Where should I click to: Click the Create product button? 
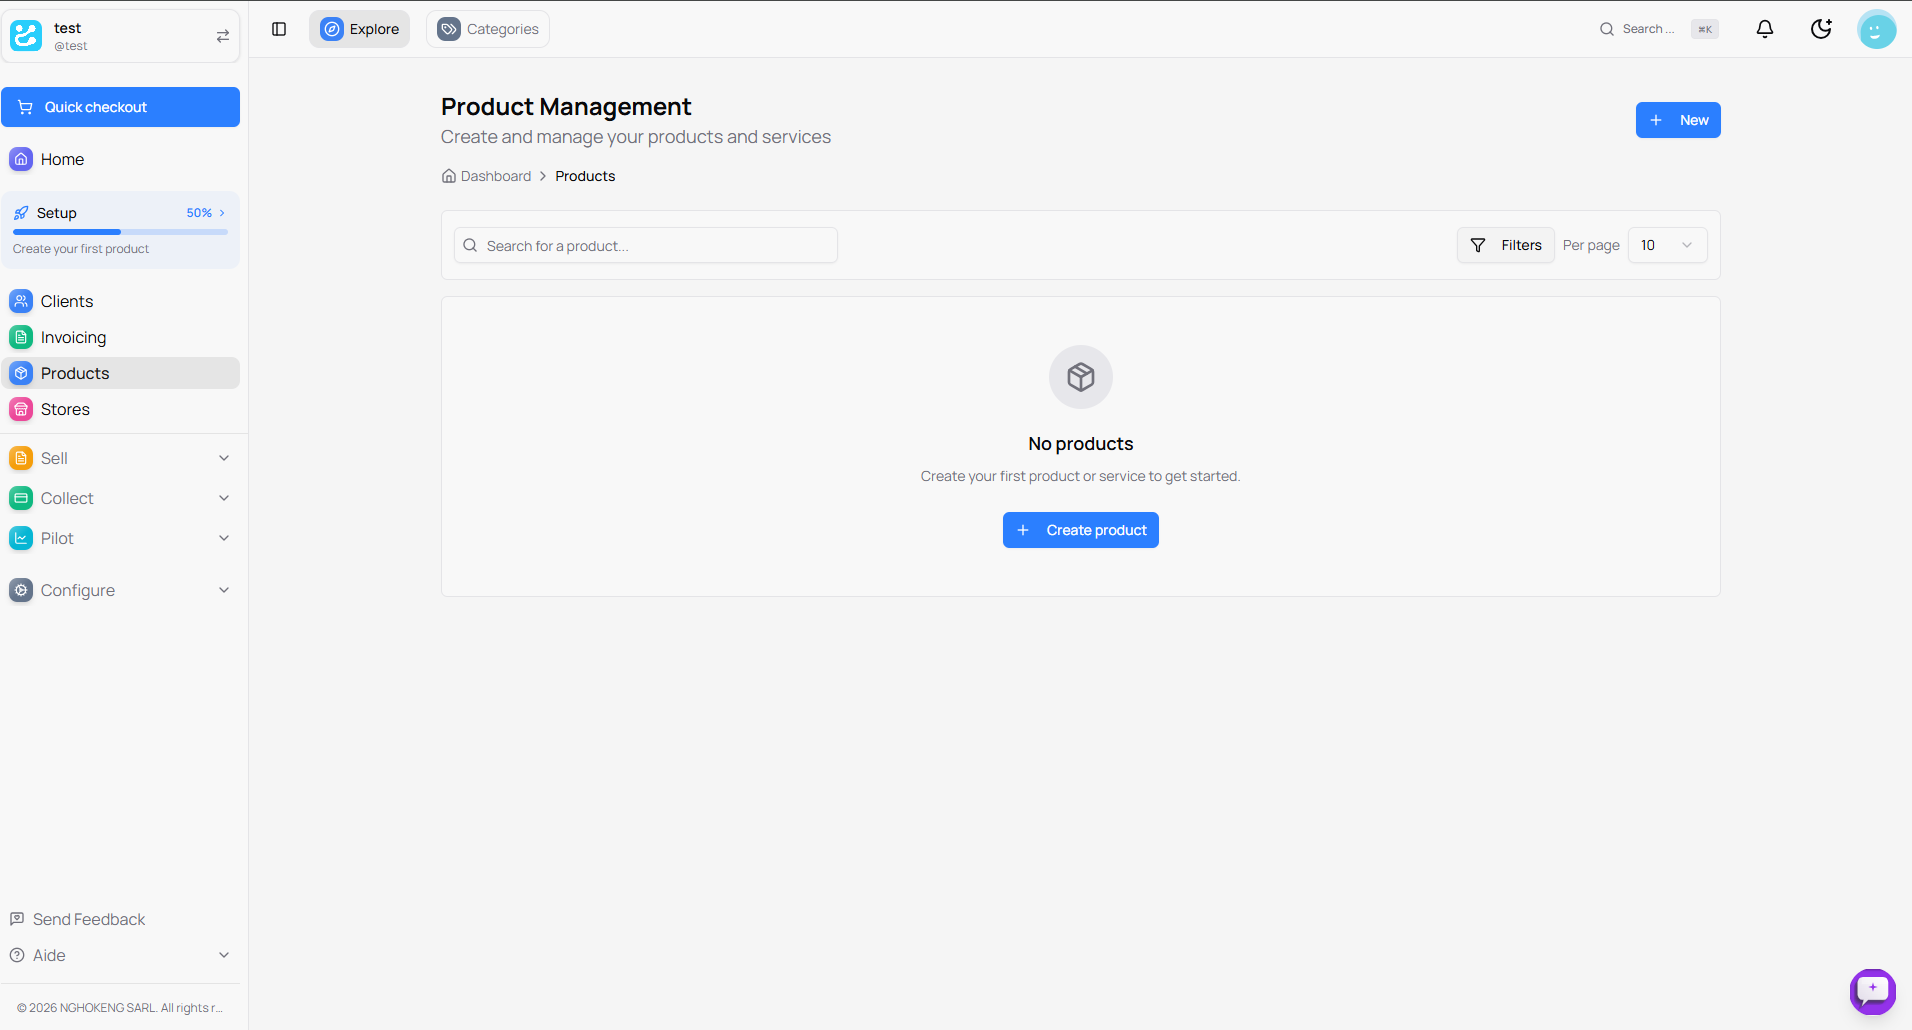click(1080, 530)
